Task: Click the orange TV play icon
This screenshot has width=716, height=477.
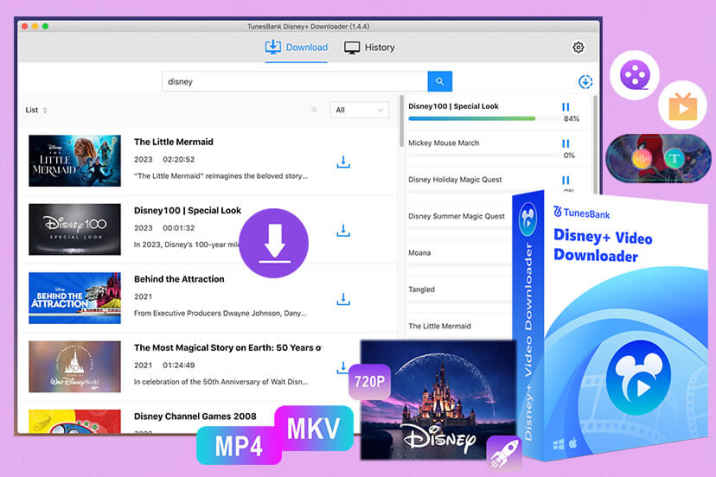Action: [683, 103]
